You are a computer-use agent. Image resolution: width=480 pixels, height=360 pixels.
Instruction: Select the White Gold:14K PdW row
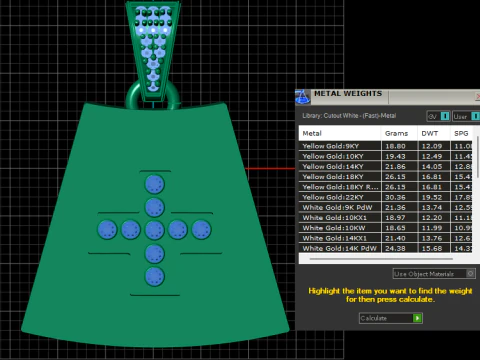385,248
